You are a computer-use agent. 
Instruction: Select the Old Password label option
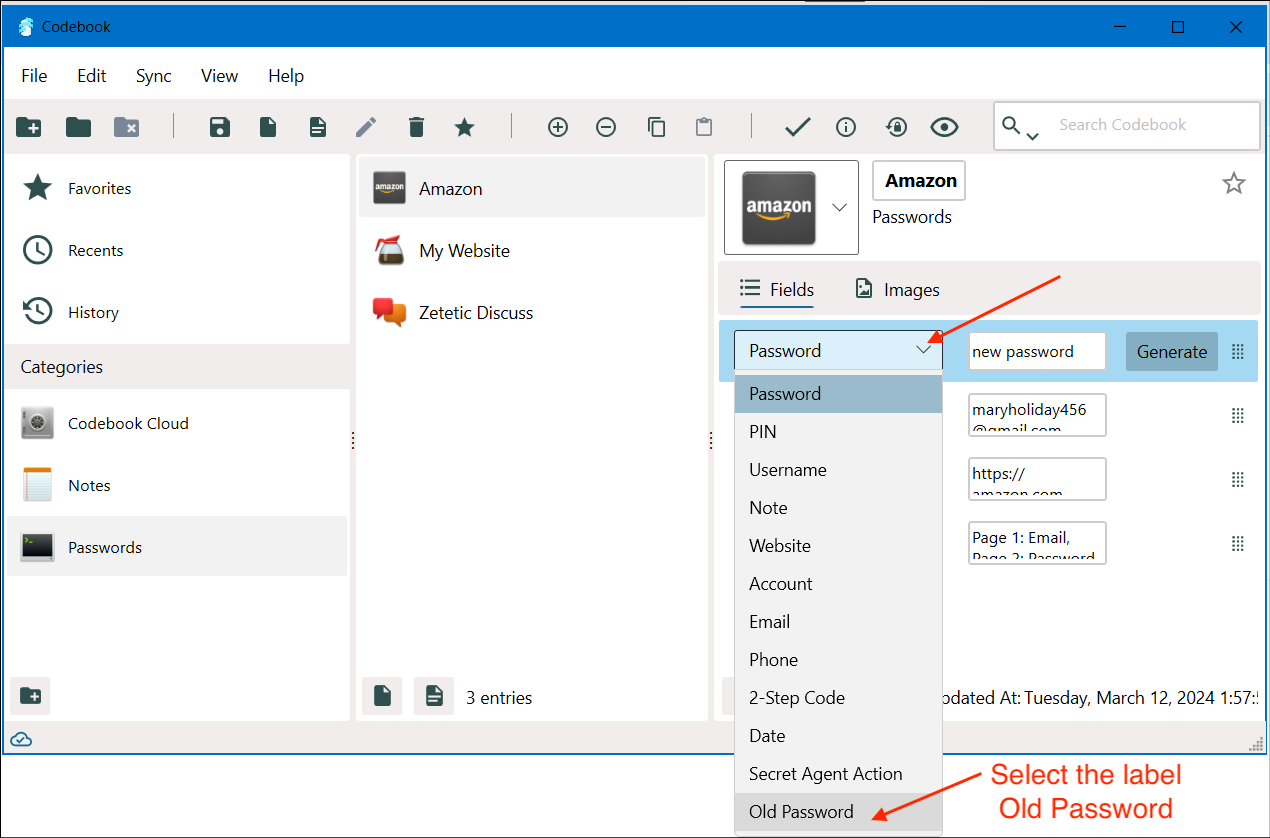pyautogui.click(x=839, y=812)
